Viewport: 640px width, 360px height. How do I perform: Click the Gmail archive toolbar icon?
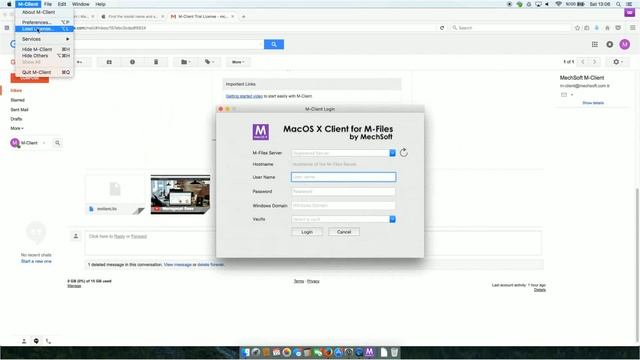pos(109,62)
